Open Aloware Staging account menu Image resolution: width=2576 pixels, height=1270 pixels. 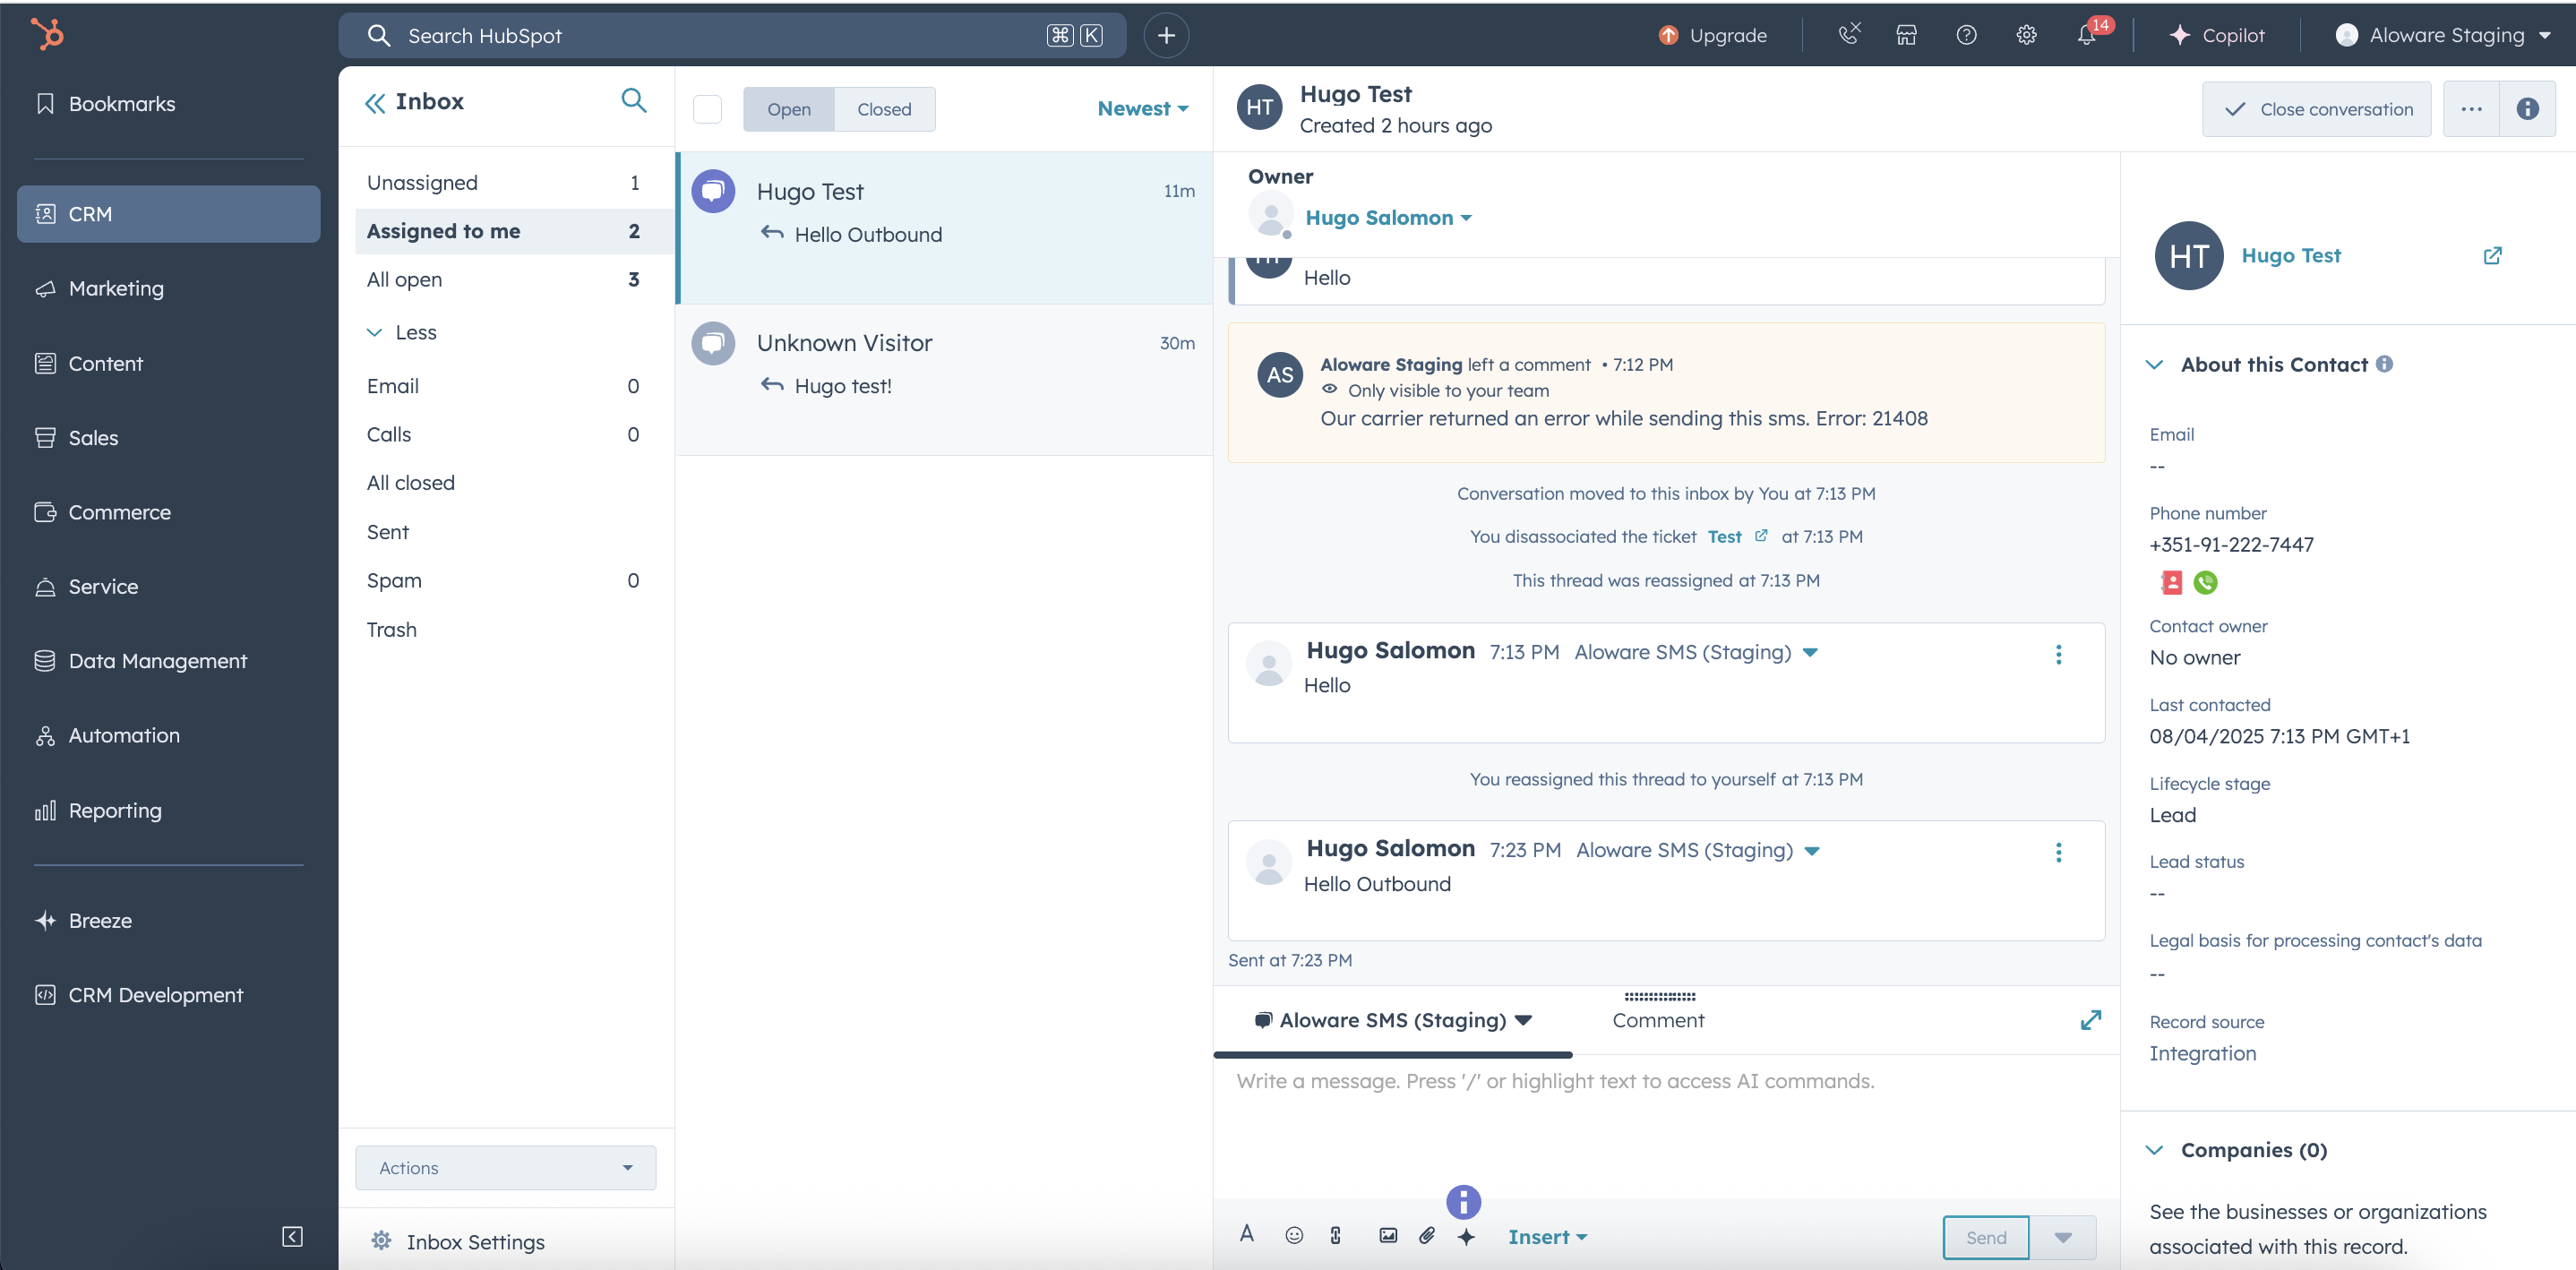coord(2443,35)
